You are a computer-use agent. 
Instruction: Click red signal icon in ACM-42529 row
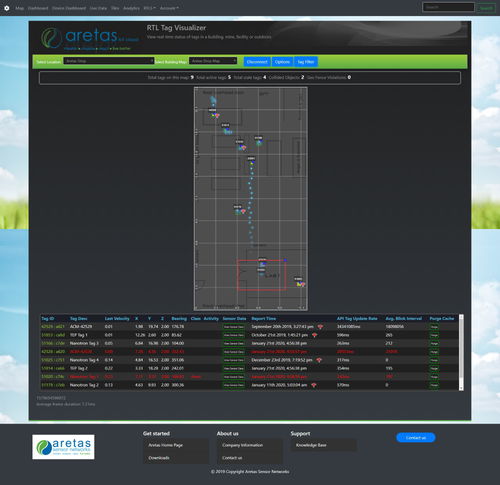click(x=320, y=327)
